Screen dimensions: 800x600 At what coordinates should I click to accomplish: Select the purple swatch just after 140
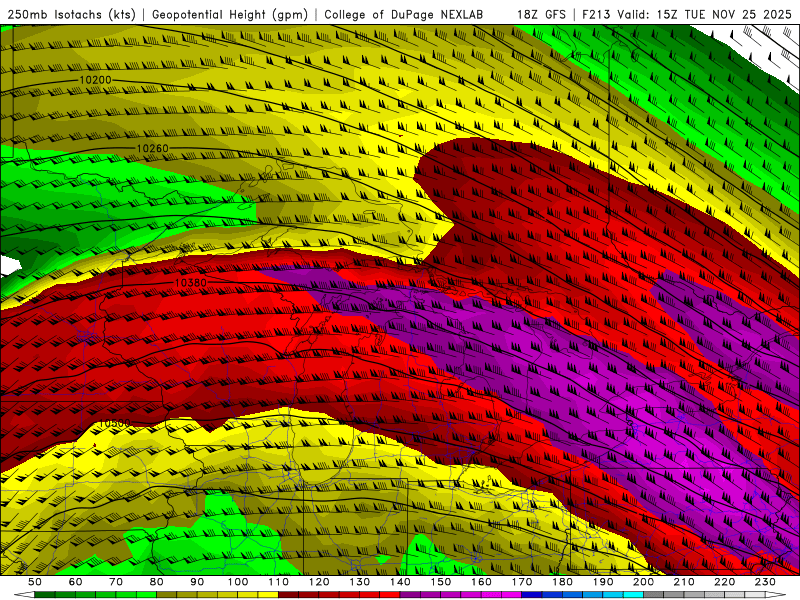pos(410,595)
